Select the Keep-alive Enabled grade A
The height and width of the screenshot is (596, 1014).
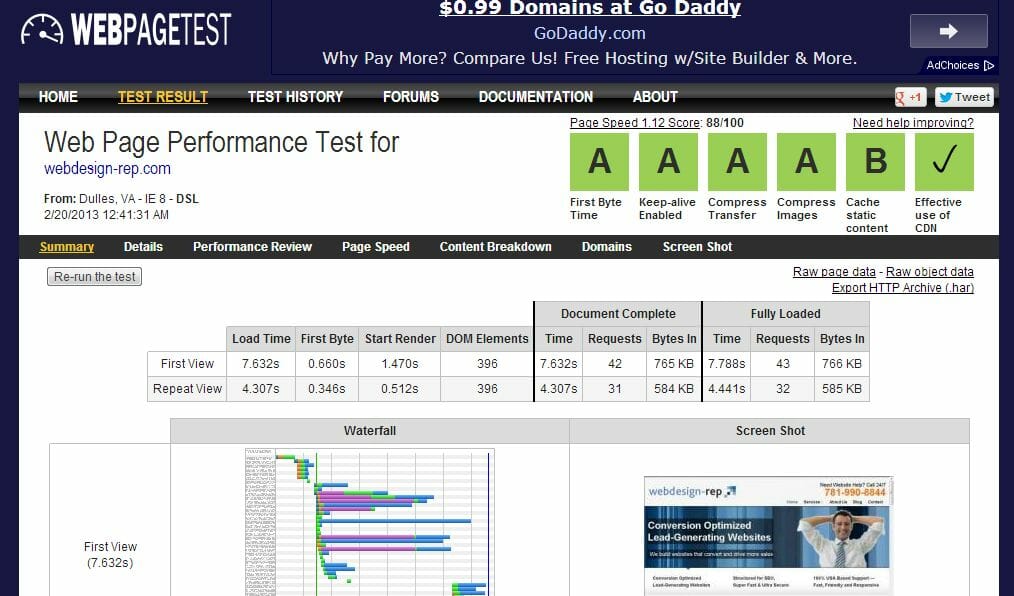[668, 162]
